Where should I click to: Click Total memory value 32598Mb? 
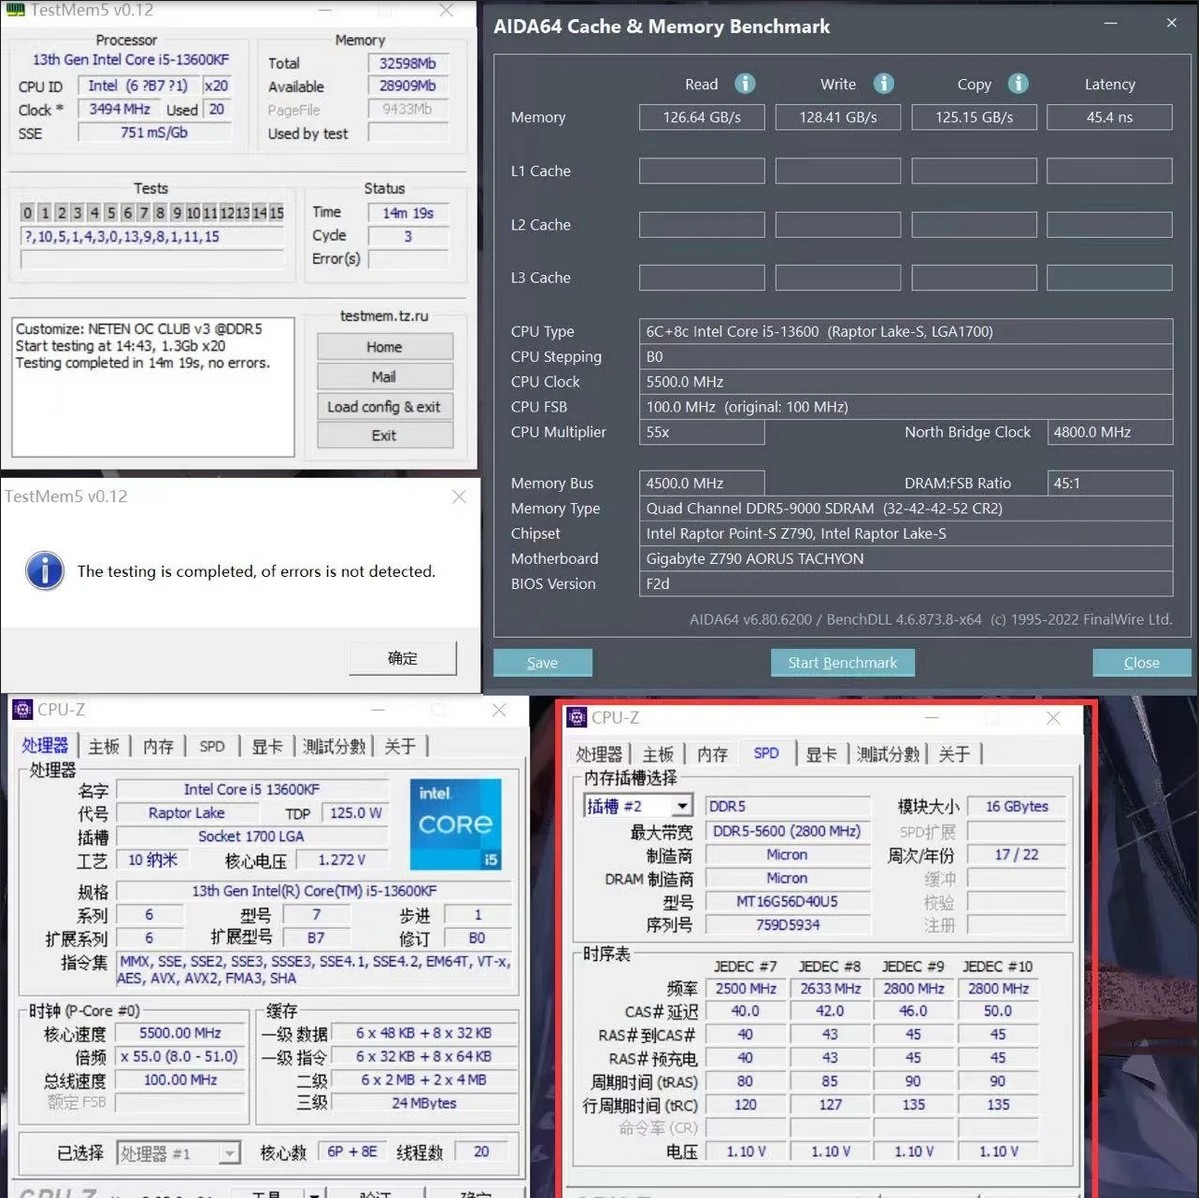[408, 63]
